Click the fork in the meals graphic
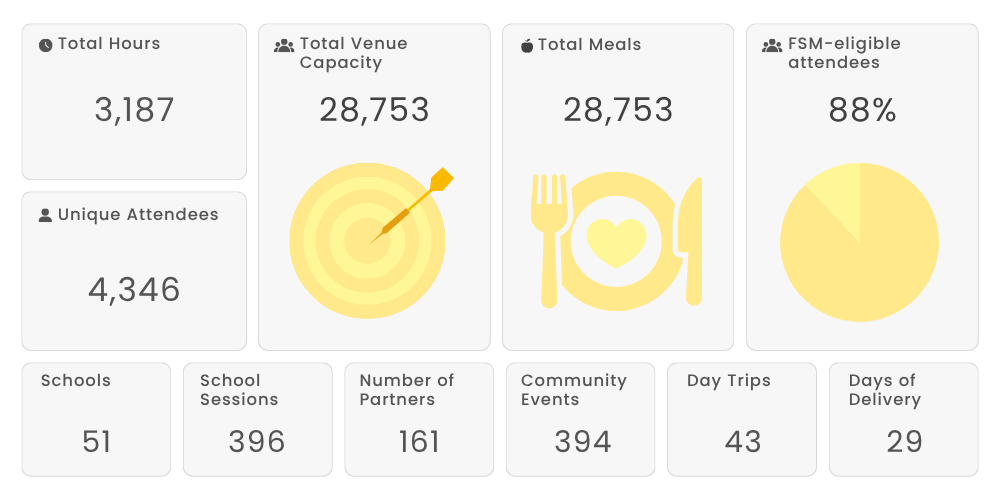Viewport: 1000px width, 500px height. click(x=548, y=240)
